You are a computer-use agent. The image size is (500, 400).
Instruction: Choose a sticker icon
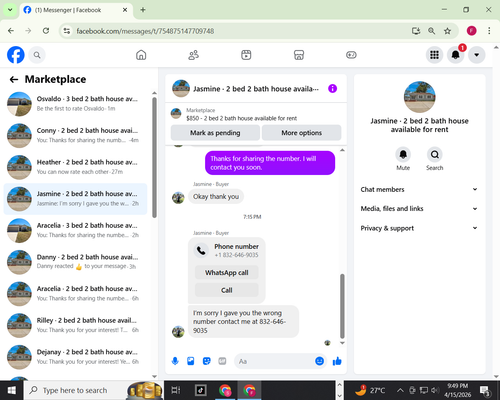tap(207, 361)
